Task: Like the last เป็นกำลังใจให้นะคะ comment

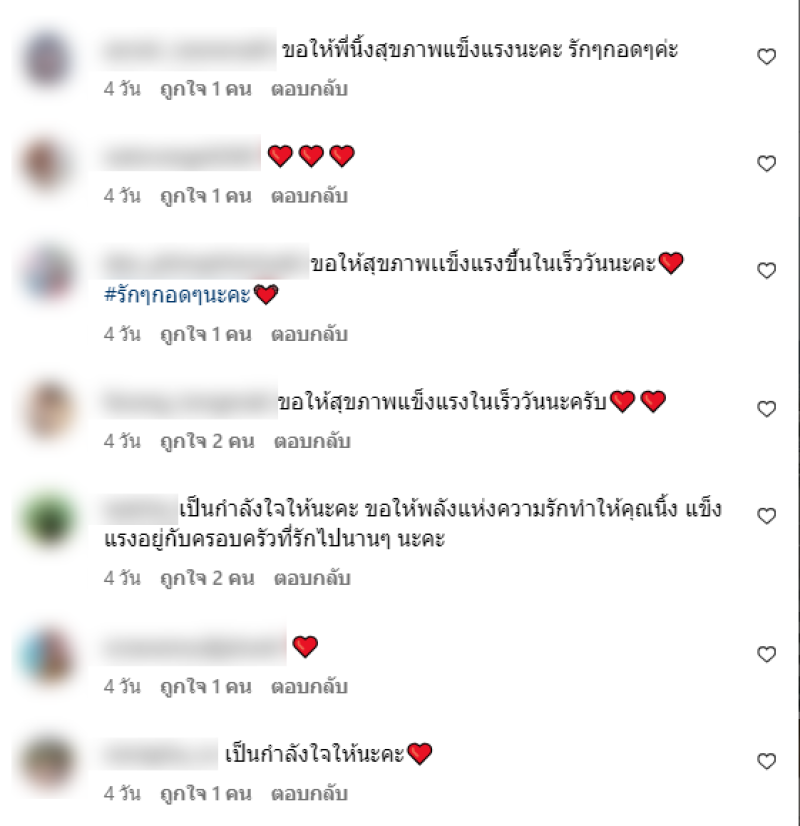Action: click(766, 761)
